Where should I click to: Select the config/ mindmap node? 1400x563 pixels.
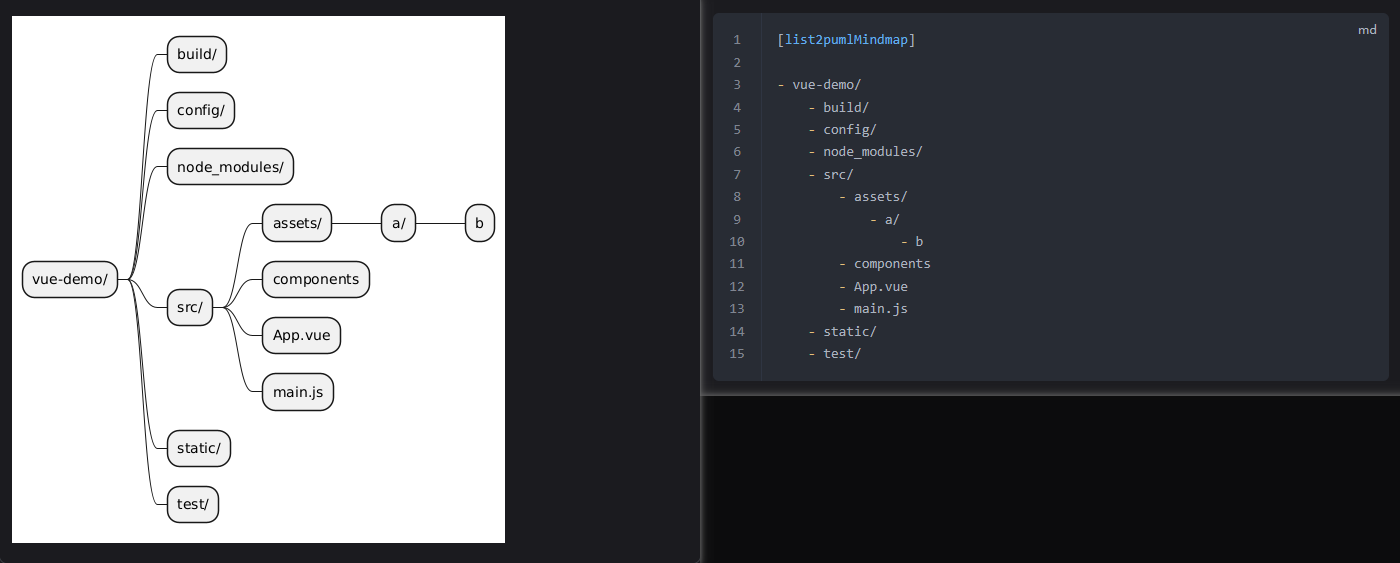200,110
